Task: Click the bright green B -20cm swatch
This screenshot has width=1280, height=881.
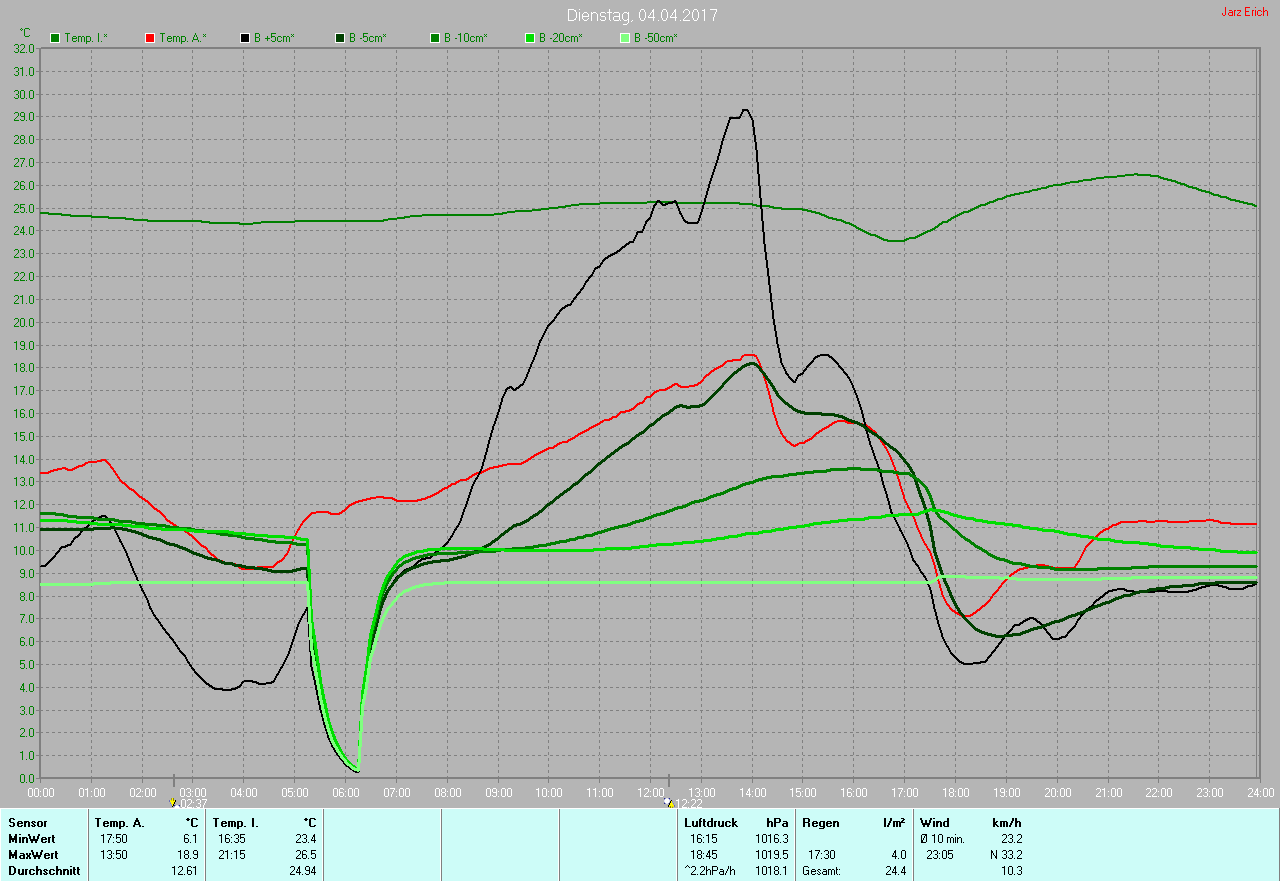Action: coord(530,38)
